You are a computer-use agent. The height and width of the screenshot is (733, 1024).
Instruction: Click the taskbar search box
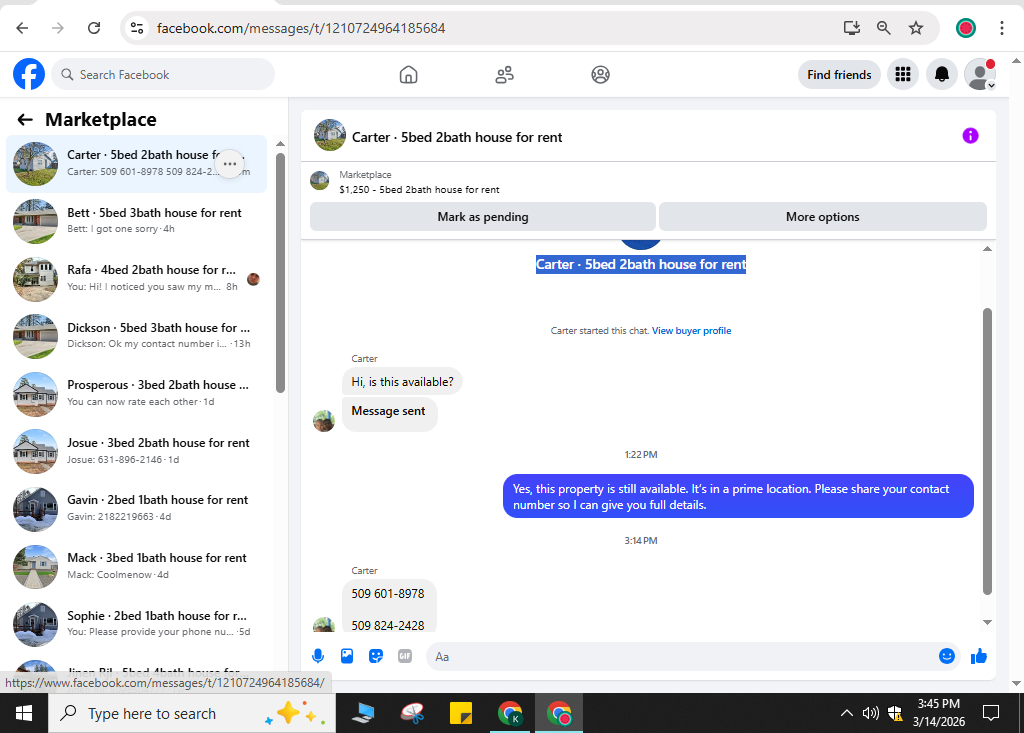point(192,713)
